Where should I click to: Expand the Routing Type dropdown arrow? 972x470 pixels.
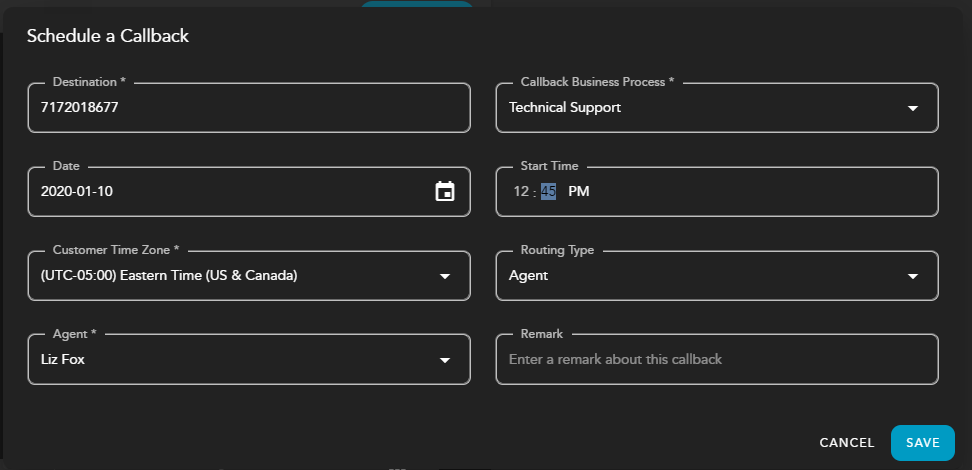click(912, 276)
